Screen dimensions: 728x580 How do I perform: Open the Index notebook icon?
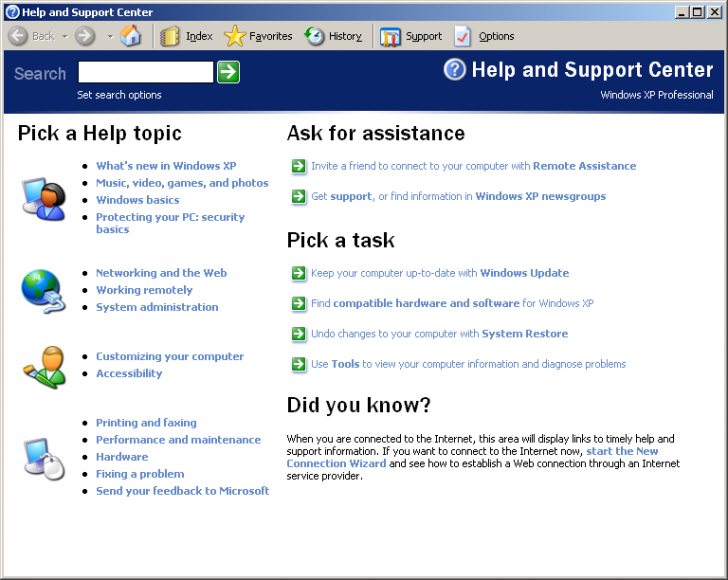pyautogui.click(x=169, y=36)
